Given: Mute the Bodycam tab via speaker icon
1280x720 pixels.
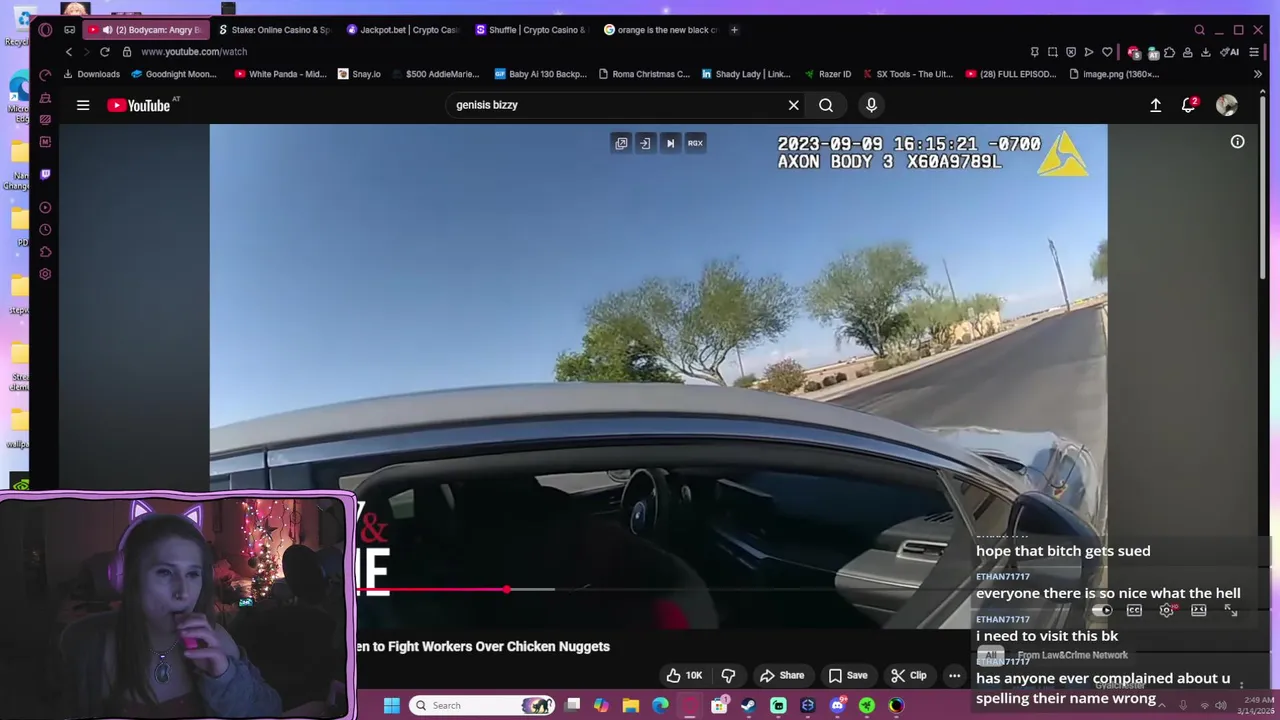Looking at the screenshot, I should coord(107,30).
